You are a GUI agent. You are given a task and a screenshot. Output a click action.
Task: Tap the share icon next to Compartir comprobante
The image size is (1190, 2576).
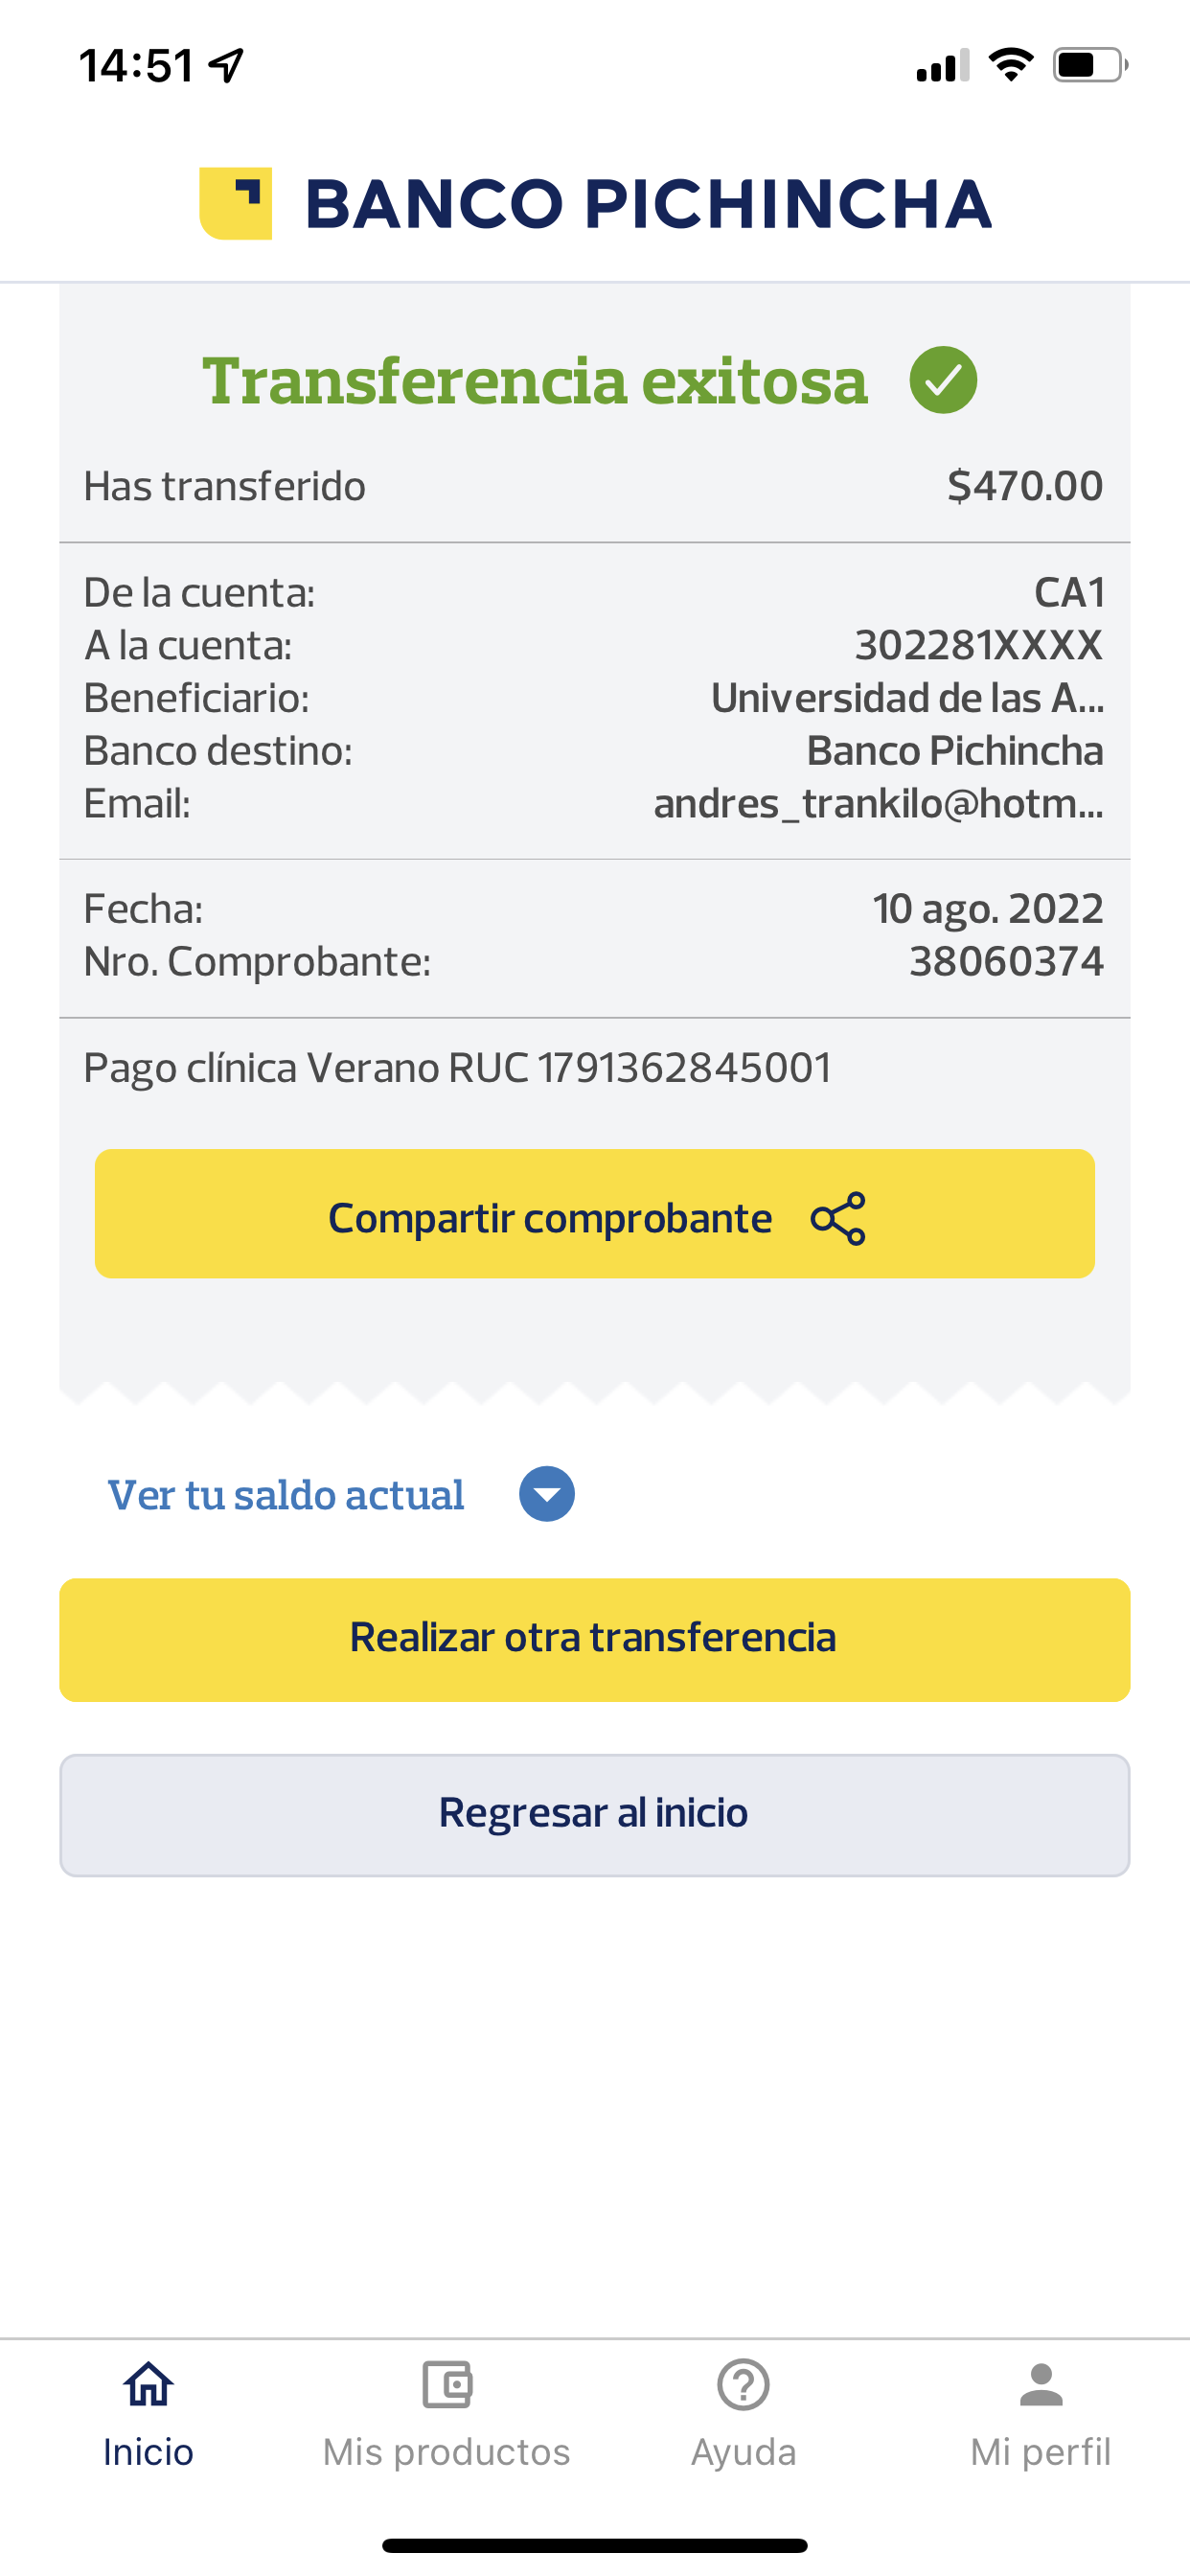pos(838,1218)
